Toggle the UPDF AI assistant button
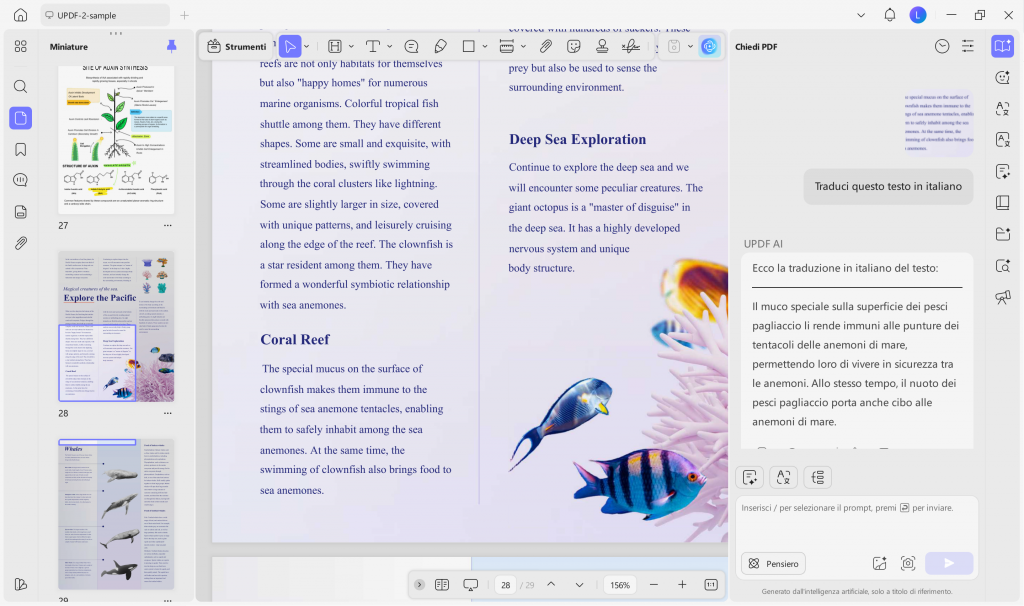 [x=709, y=46]
